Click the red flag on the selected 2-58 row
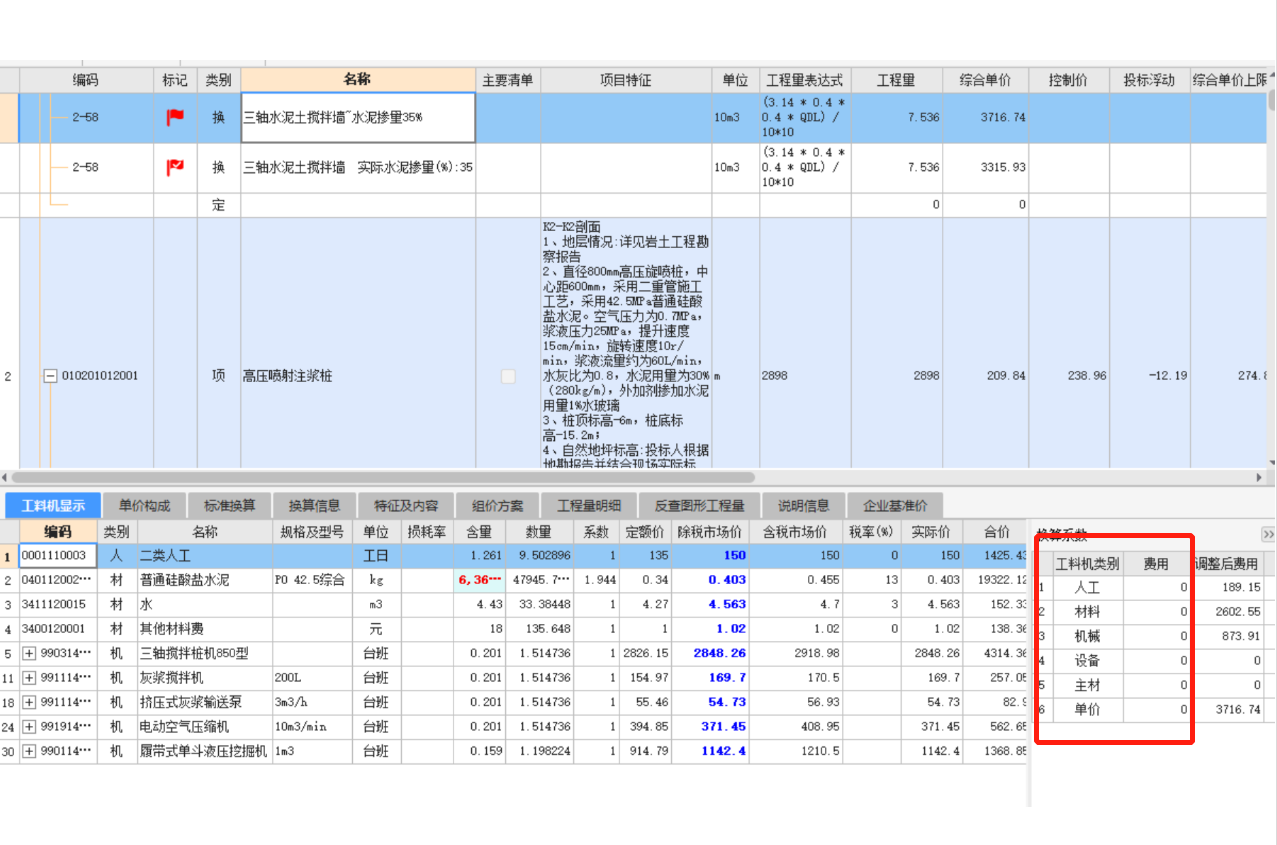Image resolution: width=1277 pixels, height=845 pixels. pos(175,117)
